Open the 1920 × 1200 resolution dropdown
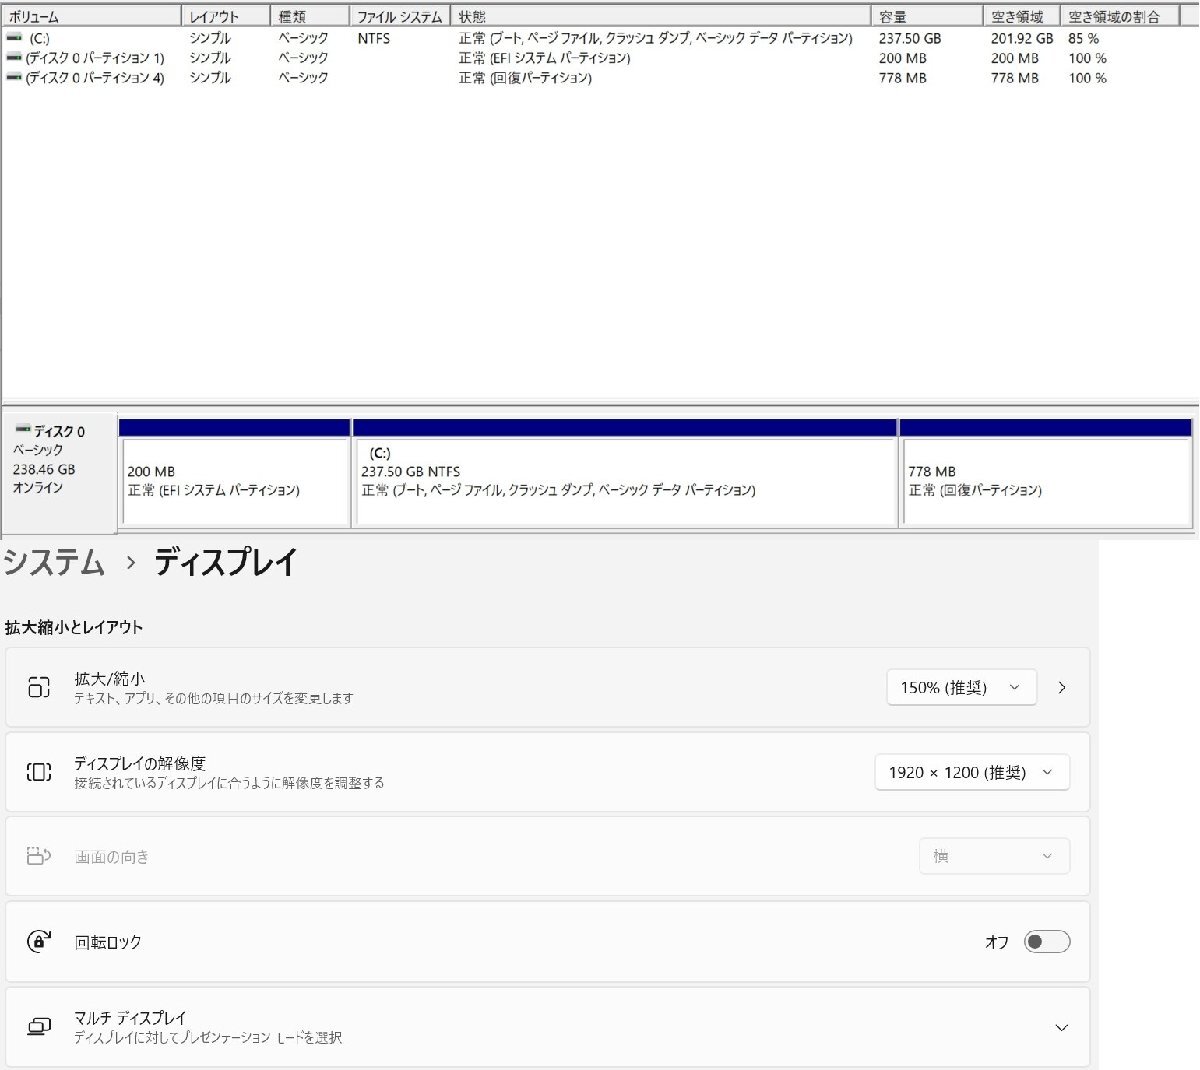The width and height of the screenshot is (1200, 1070). coord(972,771)
